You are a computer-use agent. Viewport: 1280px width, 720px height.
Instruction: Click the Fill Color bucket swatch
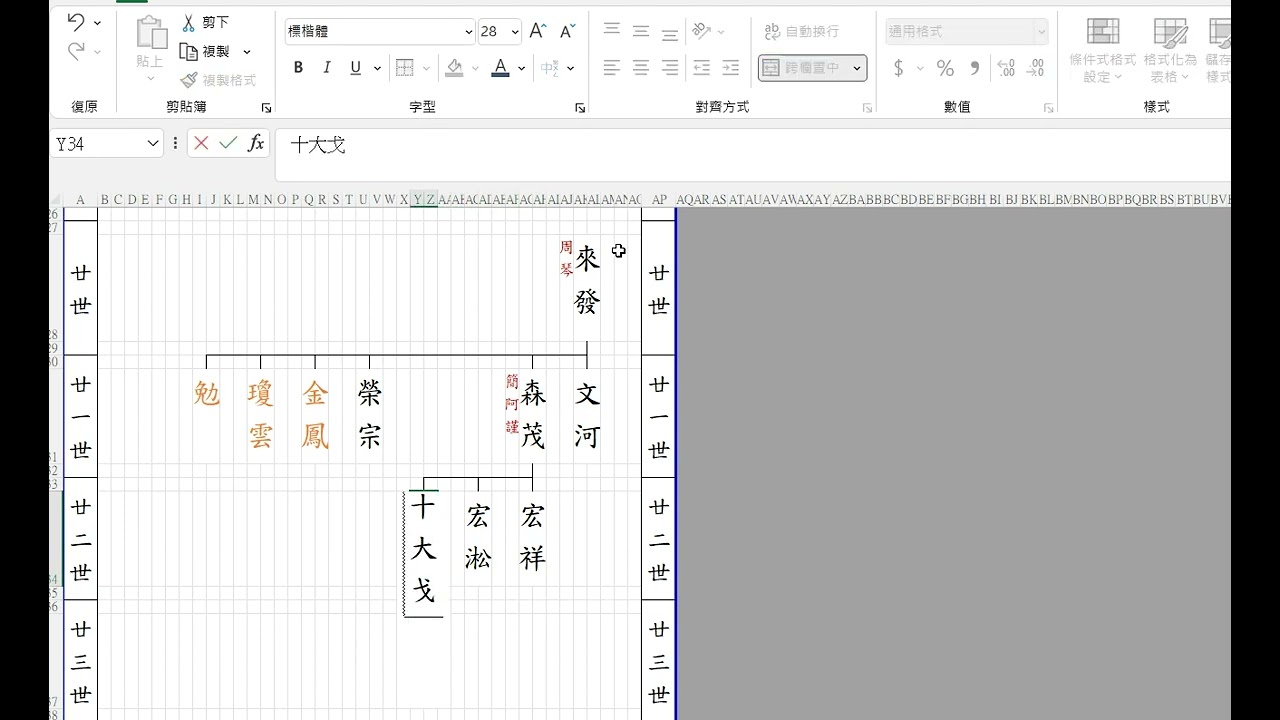pos(455,68)
